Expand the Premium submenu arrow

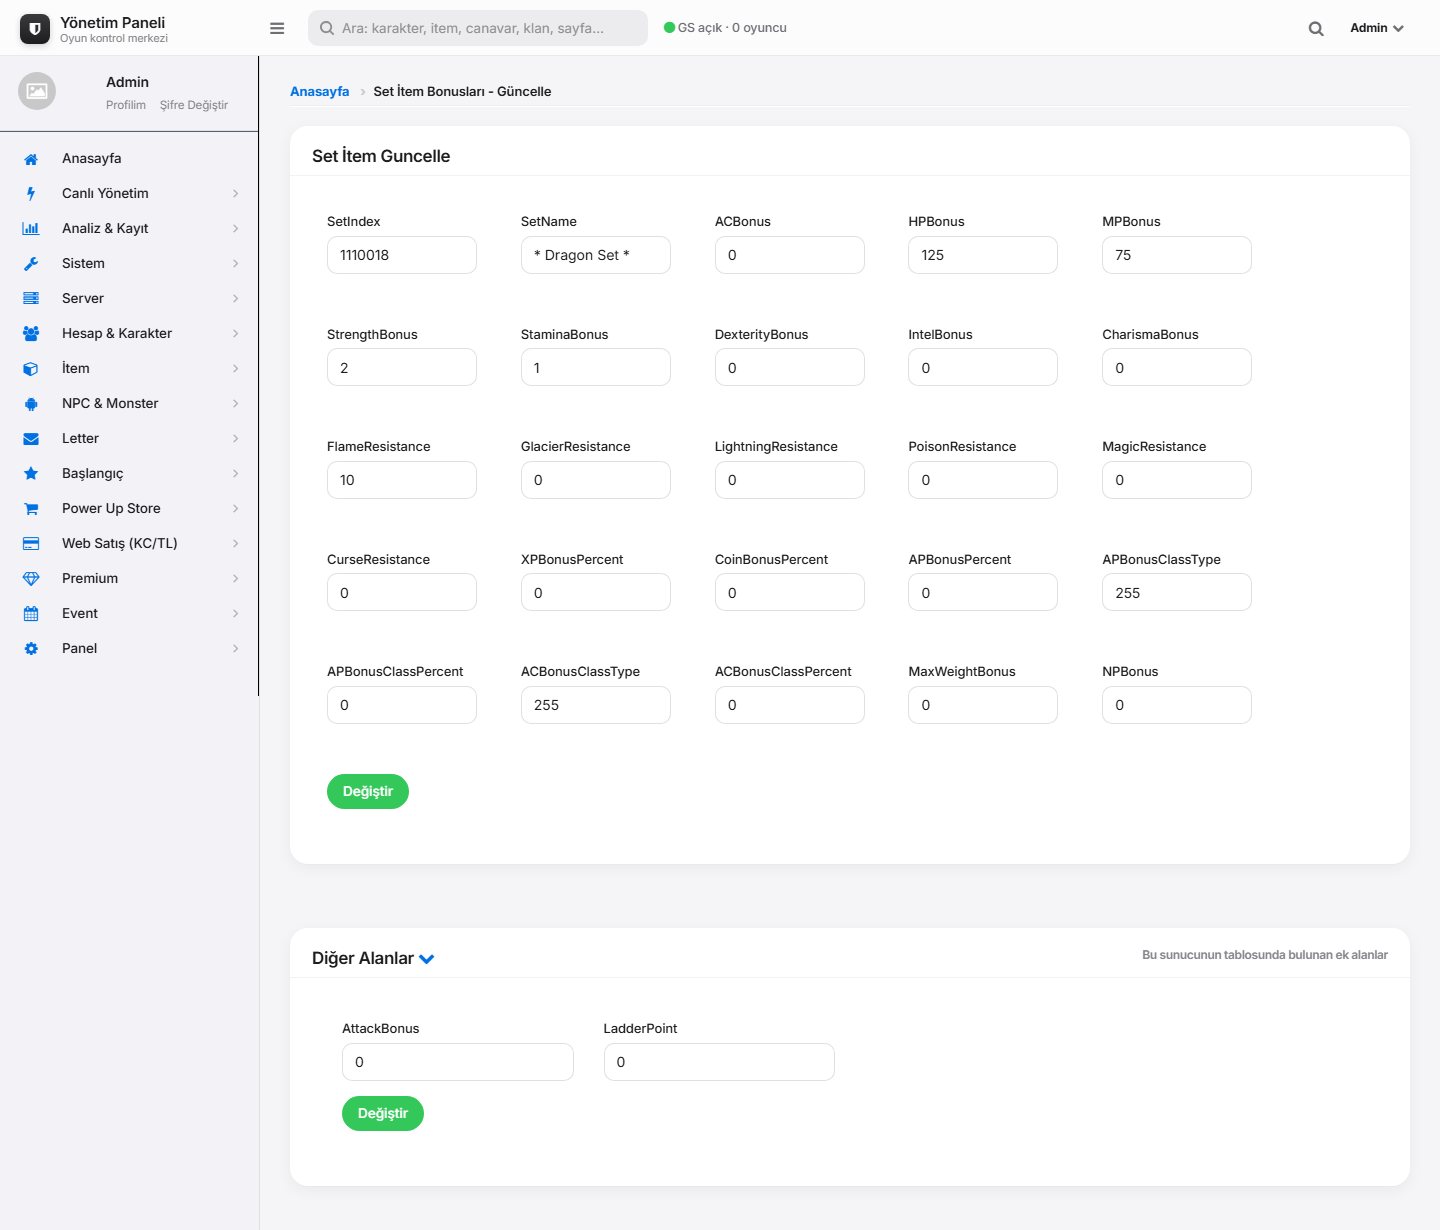[236, 579]
